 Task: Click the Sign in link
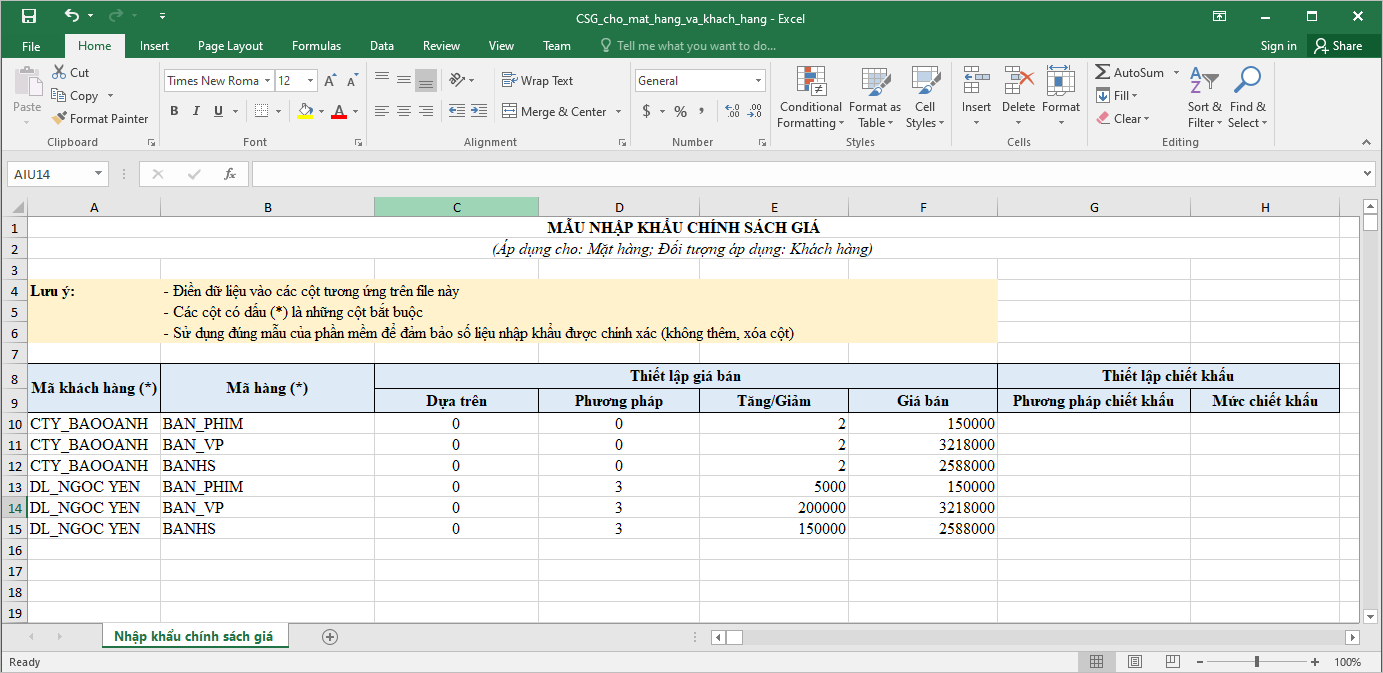click(x=1278, y=46)
